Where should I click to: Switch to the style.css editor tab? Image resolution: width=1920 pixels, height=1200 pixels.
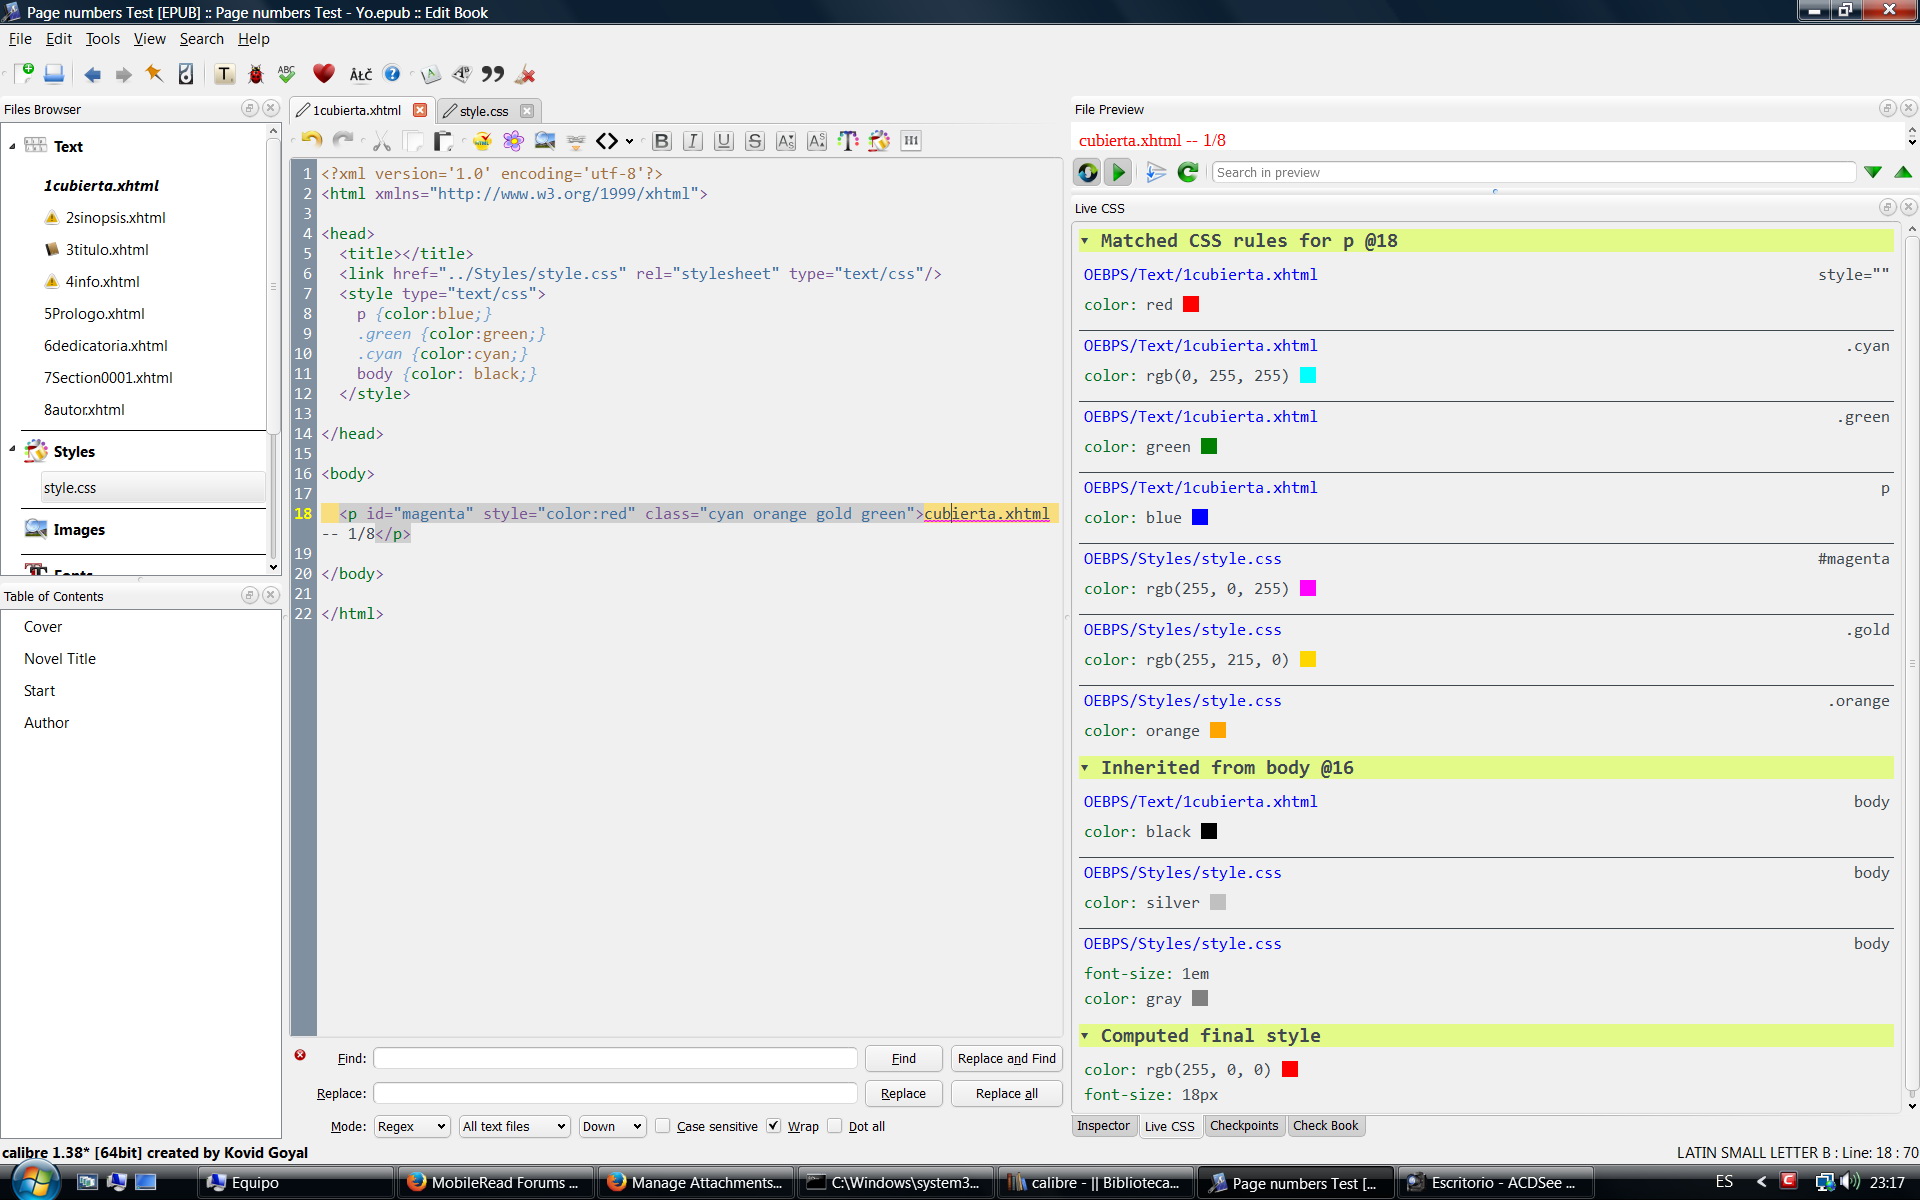pyautogui.click(x=484, y=111)
